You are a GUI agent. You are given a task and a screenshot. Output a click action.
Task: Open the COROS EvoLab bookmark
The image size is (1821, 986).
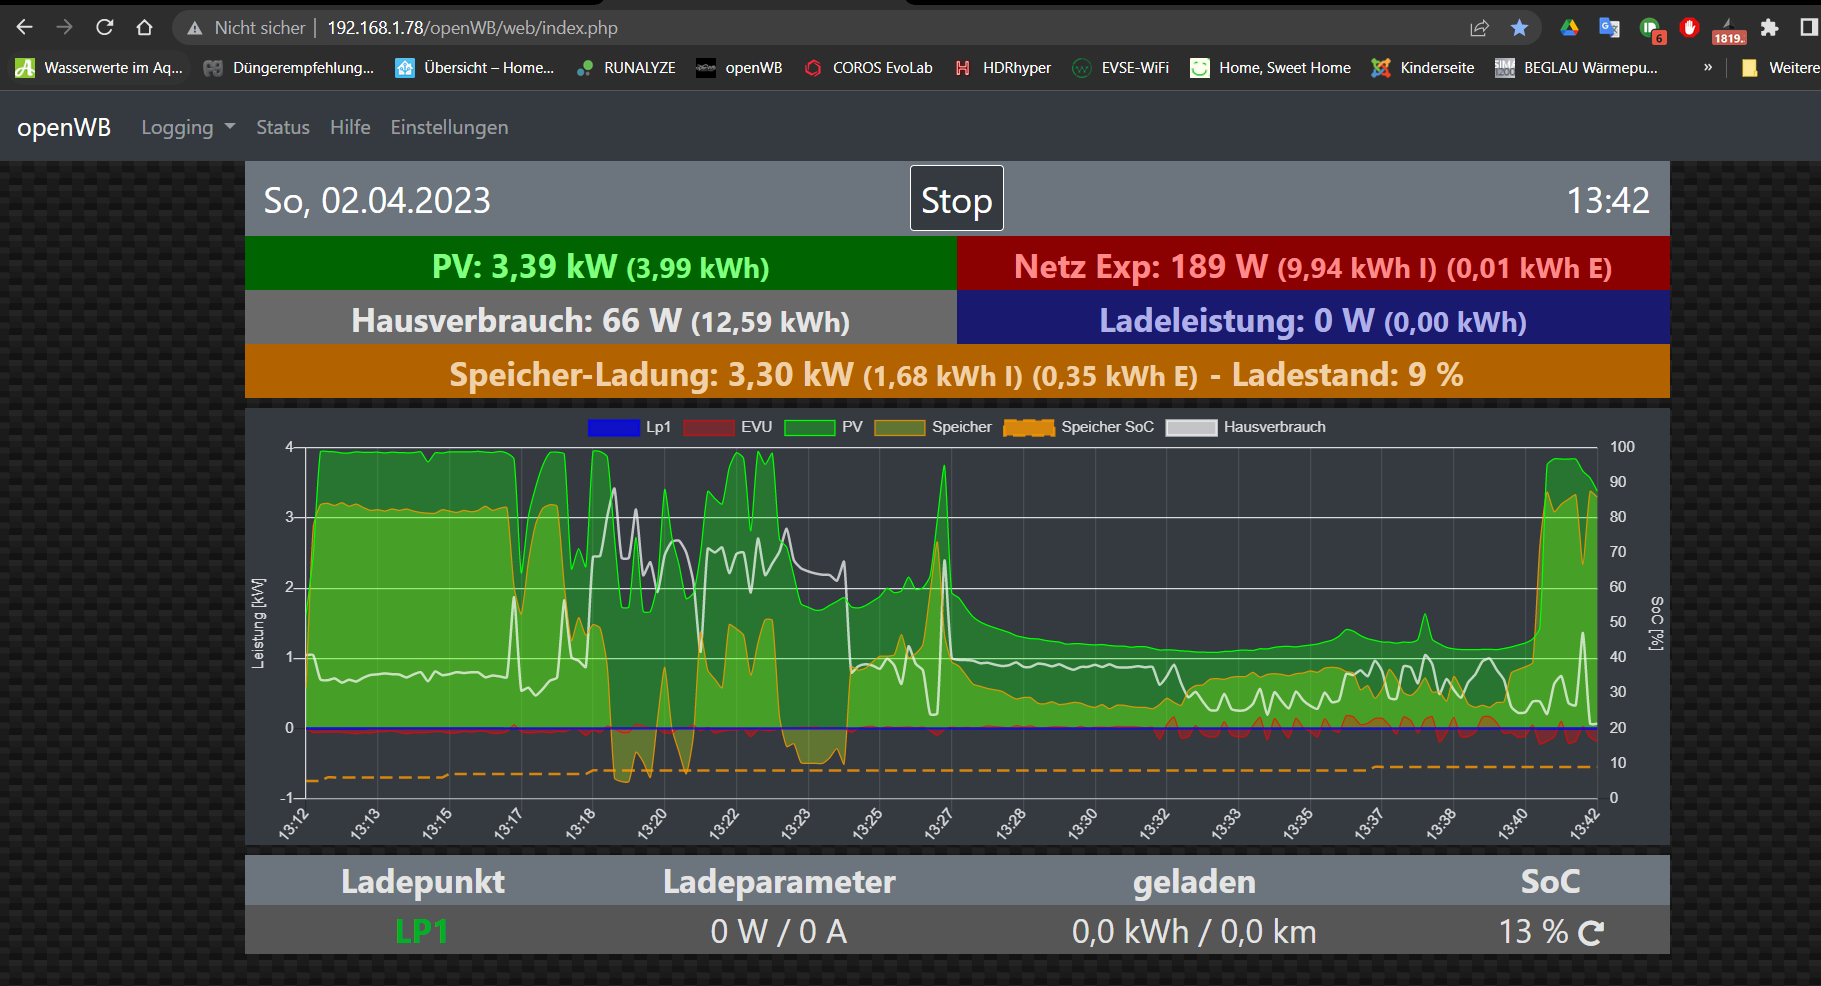tap(868, 68)
